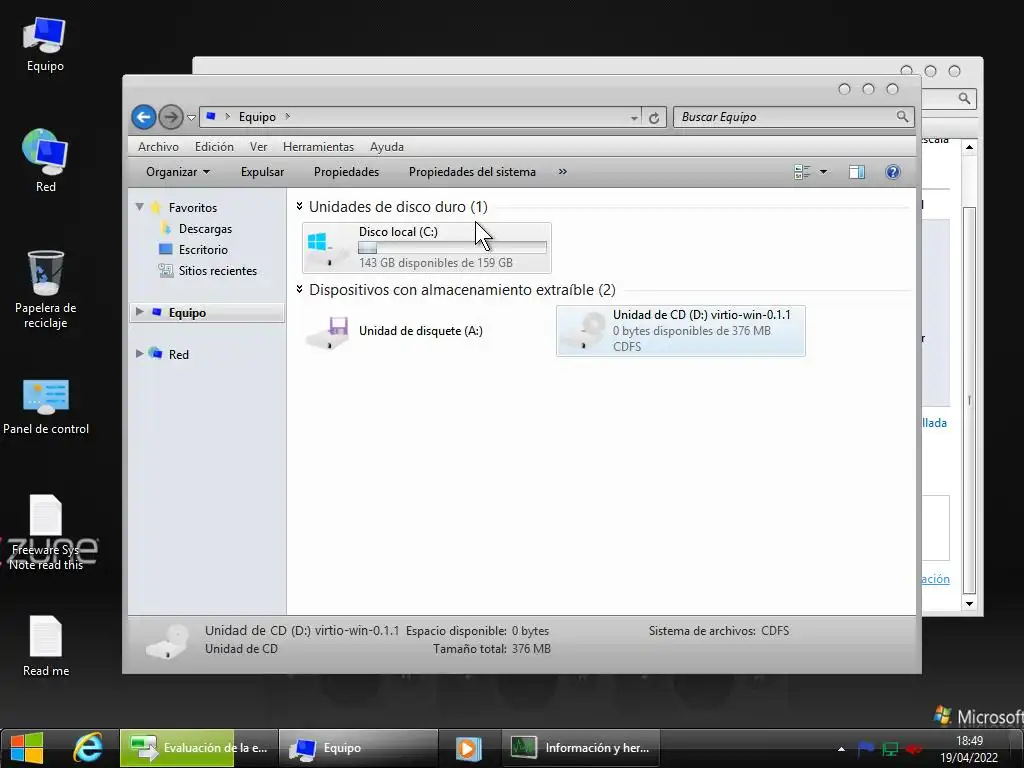Open the Panel de control desktop icon
This screenshot has width=1024, height=768.
(x=46, y=406)
